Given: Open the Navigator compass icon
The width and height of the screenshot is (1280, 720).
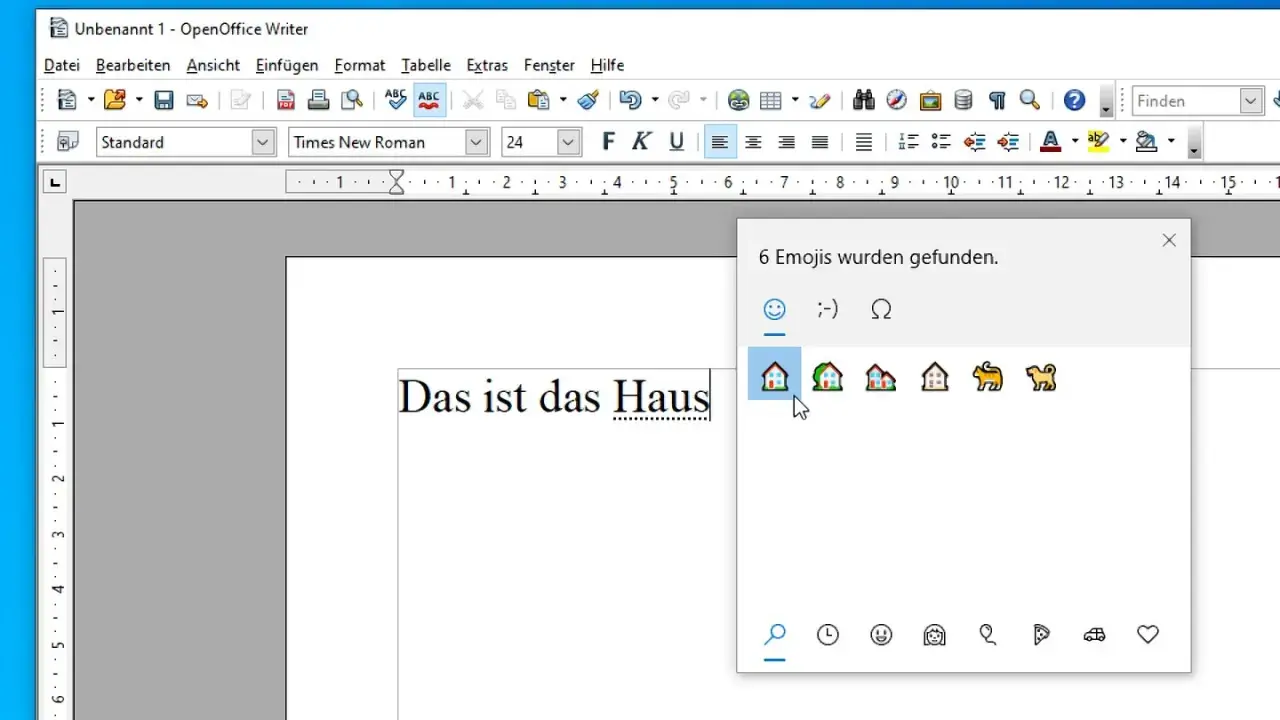Looking at the screenshot, I should click(897, 100).
